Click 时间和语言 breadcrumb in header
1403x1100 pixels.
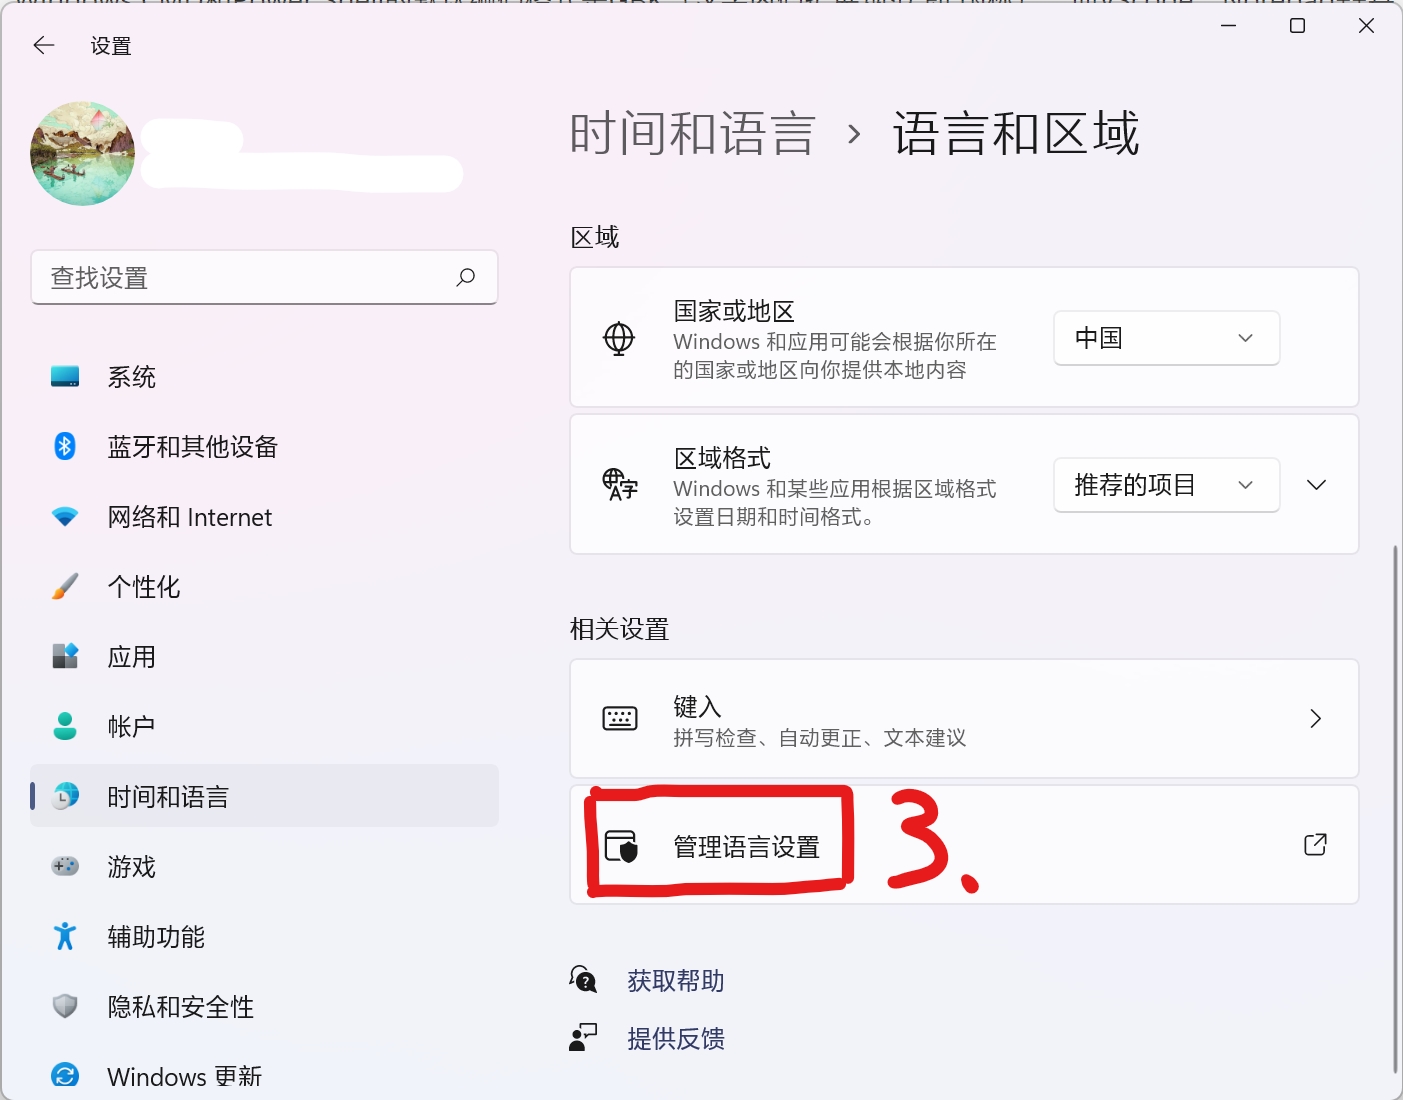[693, 134]
